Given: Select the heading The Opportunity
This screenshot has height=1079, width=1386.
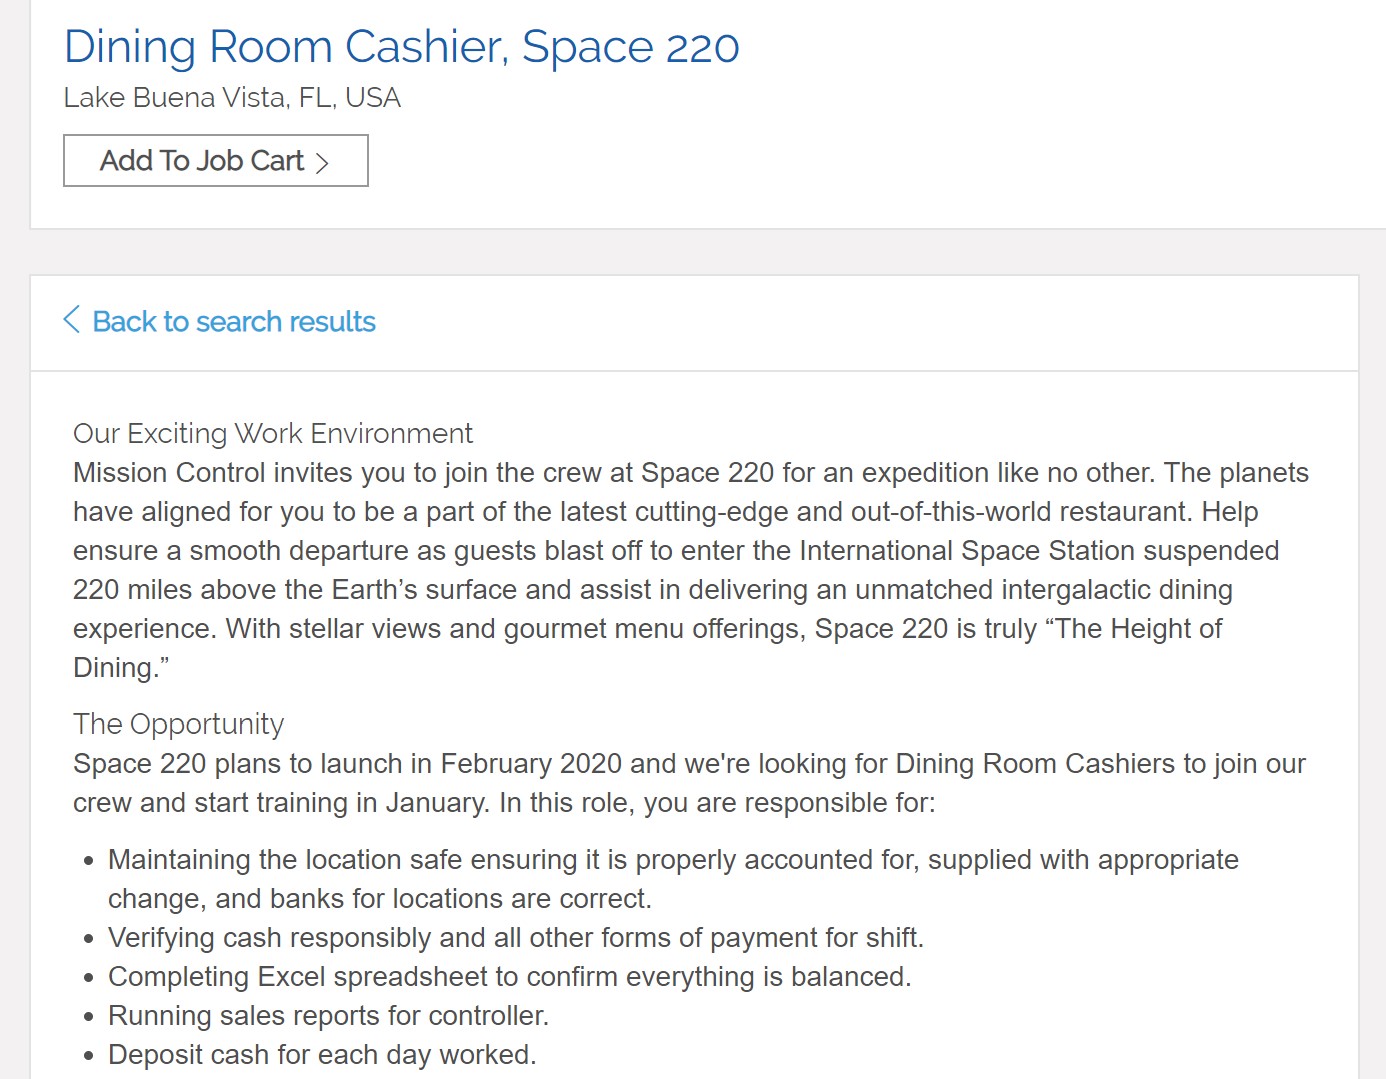Looking at the screenshot, I should [x=178, y=723].
